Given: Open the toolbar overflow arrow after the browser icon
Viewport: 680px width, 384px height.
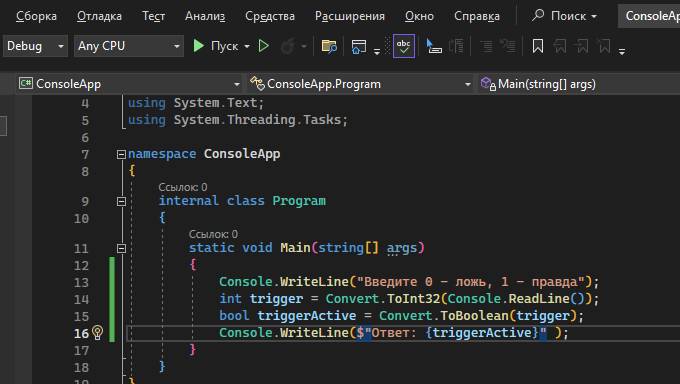Looking at the screenshot, I should click(376, 52).
